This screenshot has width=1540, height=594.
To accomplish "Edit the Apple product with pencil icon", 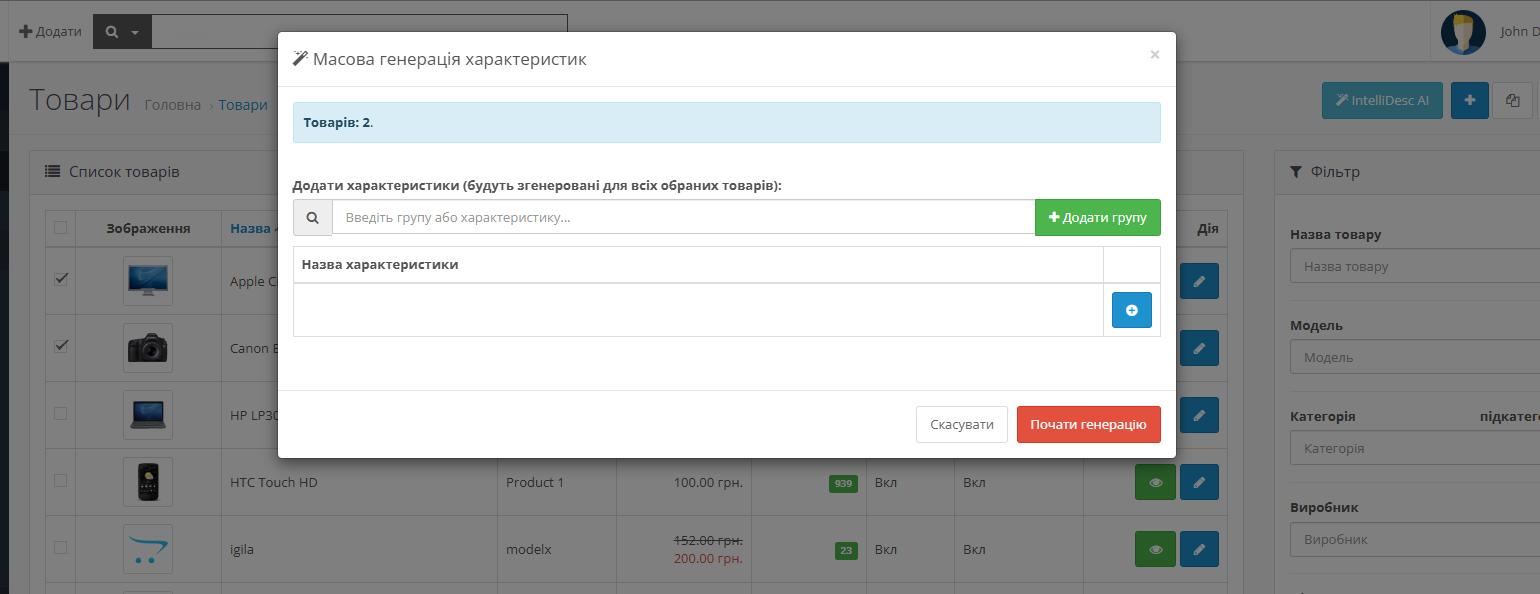I will pos(1199,281).
